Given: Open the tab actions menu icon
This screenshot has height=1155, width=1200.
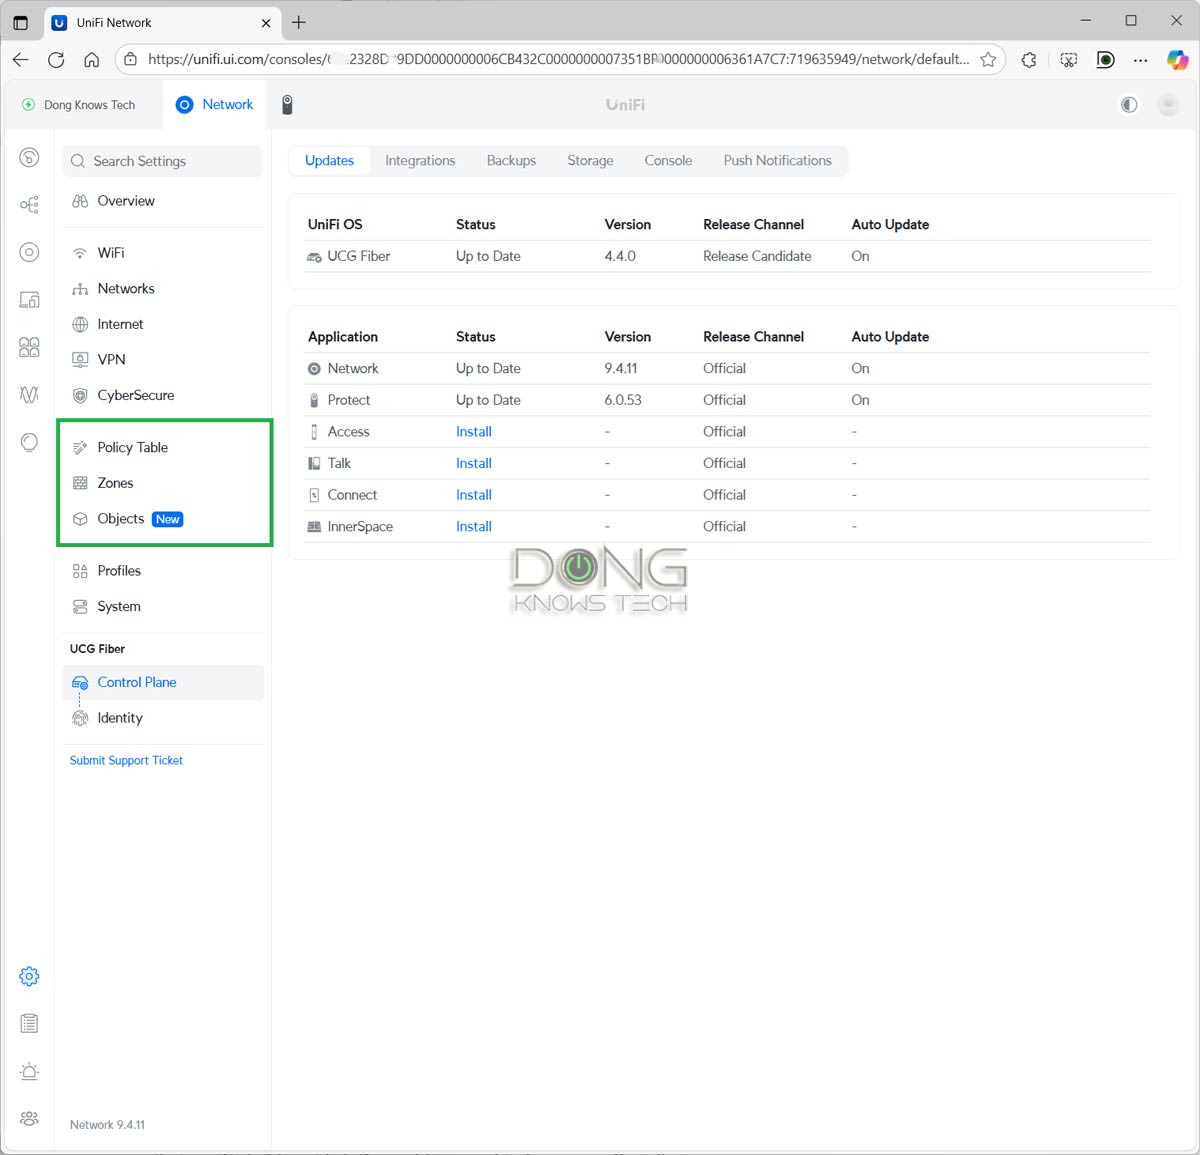Looking at the screenshot, I should pos(20,22).
